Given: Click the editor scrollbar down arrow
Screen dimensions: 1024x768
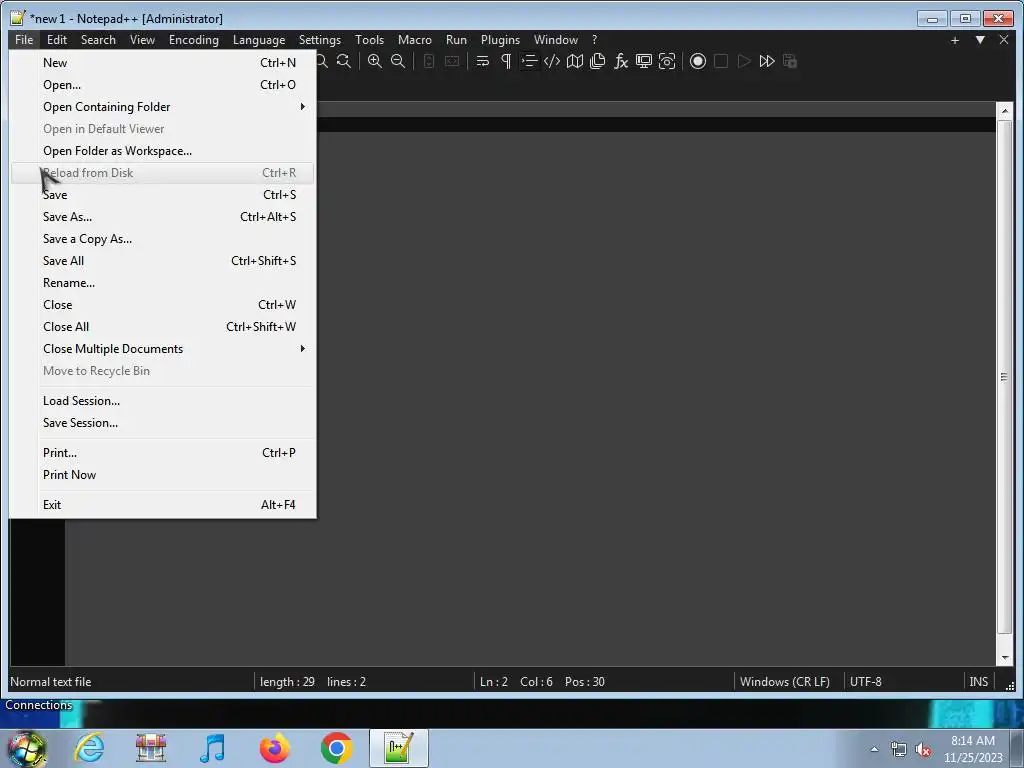Looking at the screenshot, I should click(1004, 658).
